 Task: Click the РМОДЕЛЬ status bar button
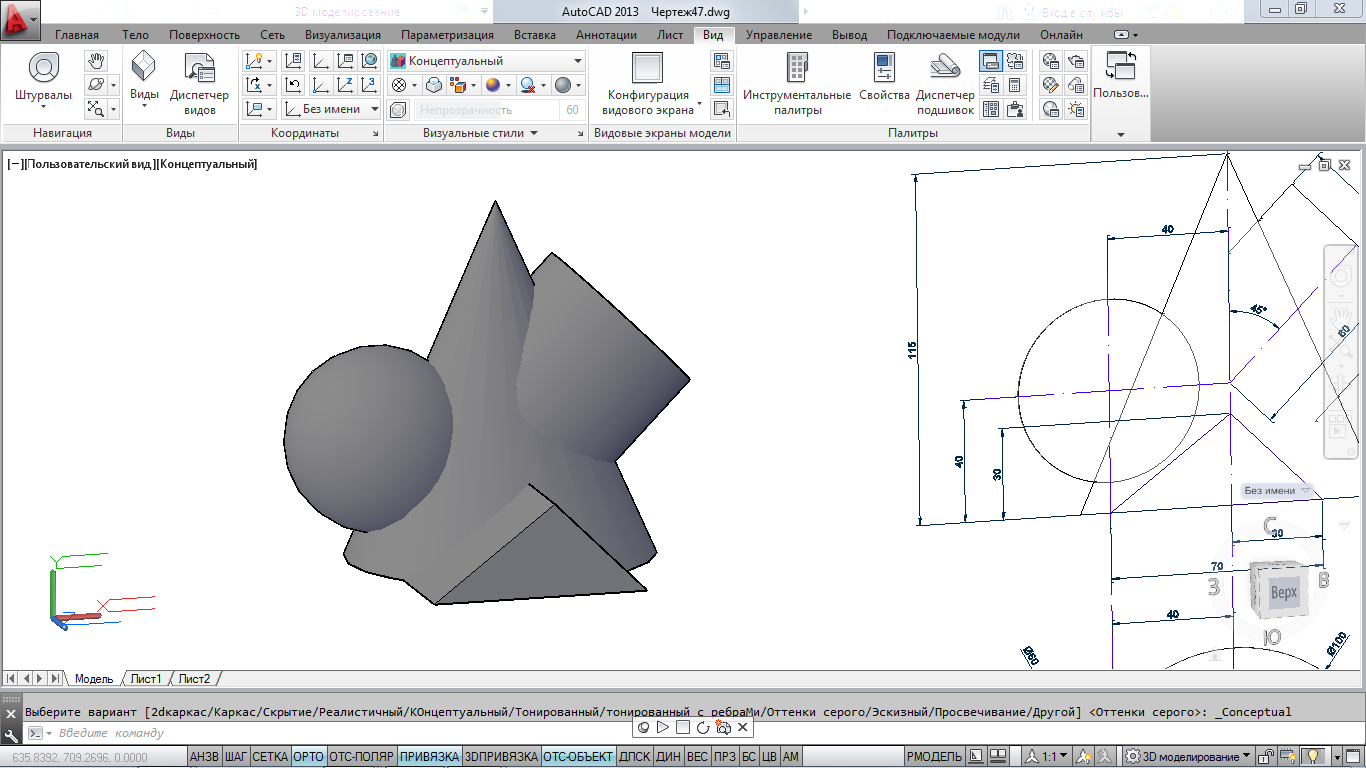934,757
